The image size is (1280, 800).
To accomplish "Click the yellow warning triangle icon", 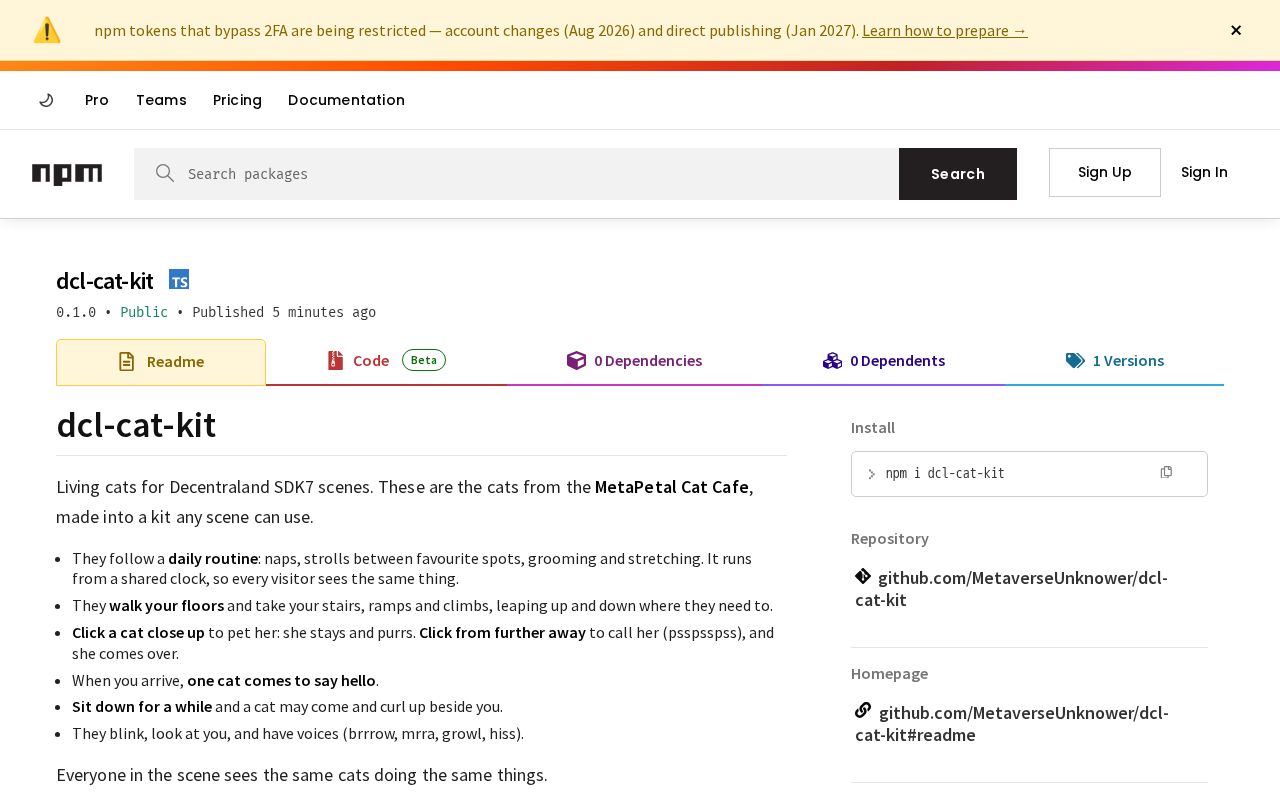I will click(47, 30).
